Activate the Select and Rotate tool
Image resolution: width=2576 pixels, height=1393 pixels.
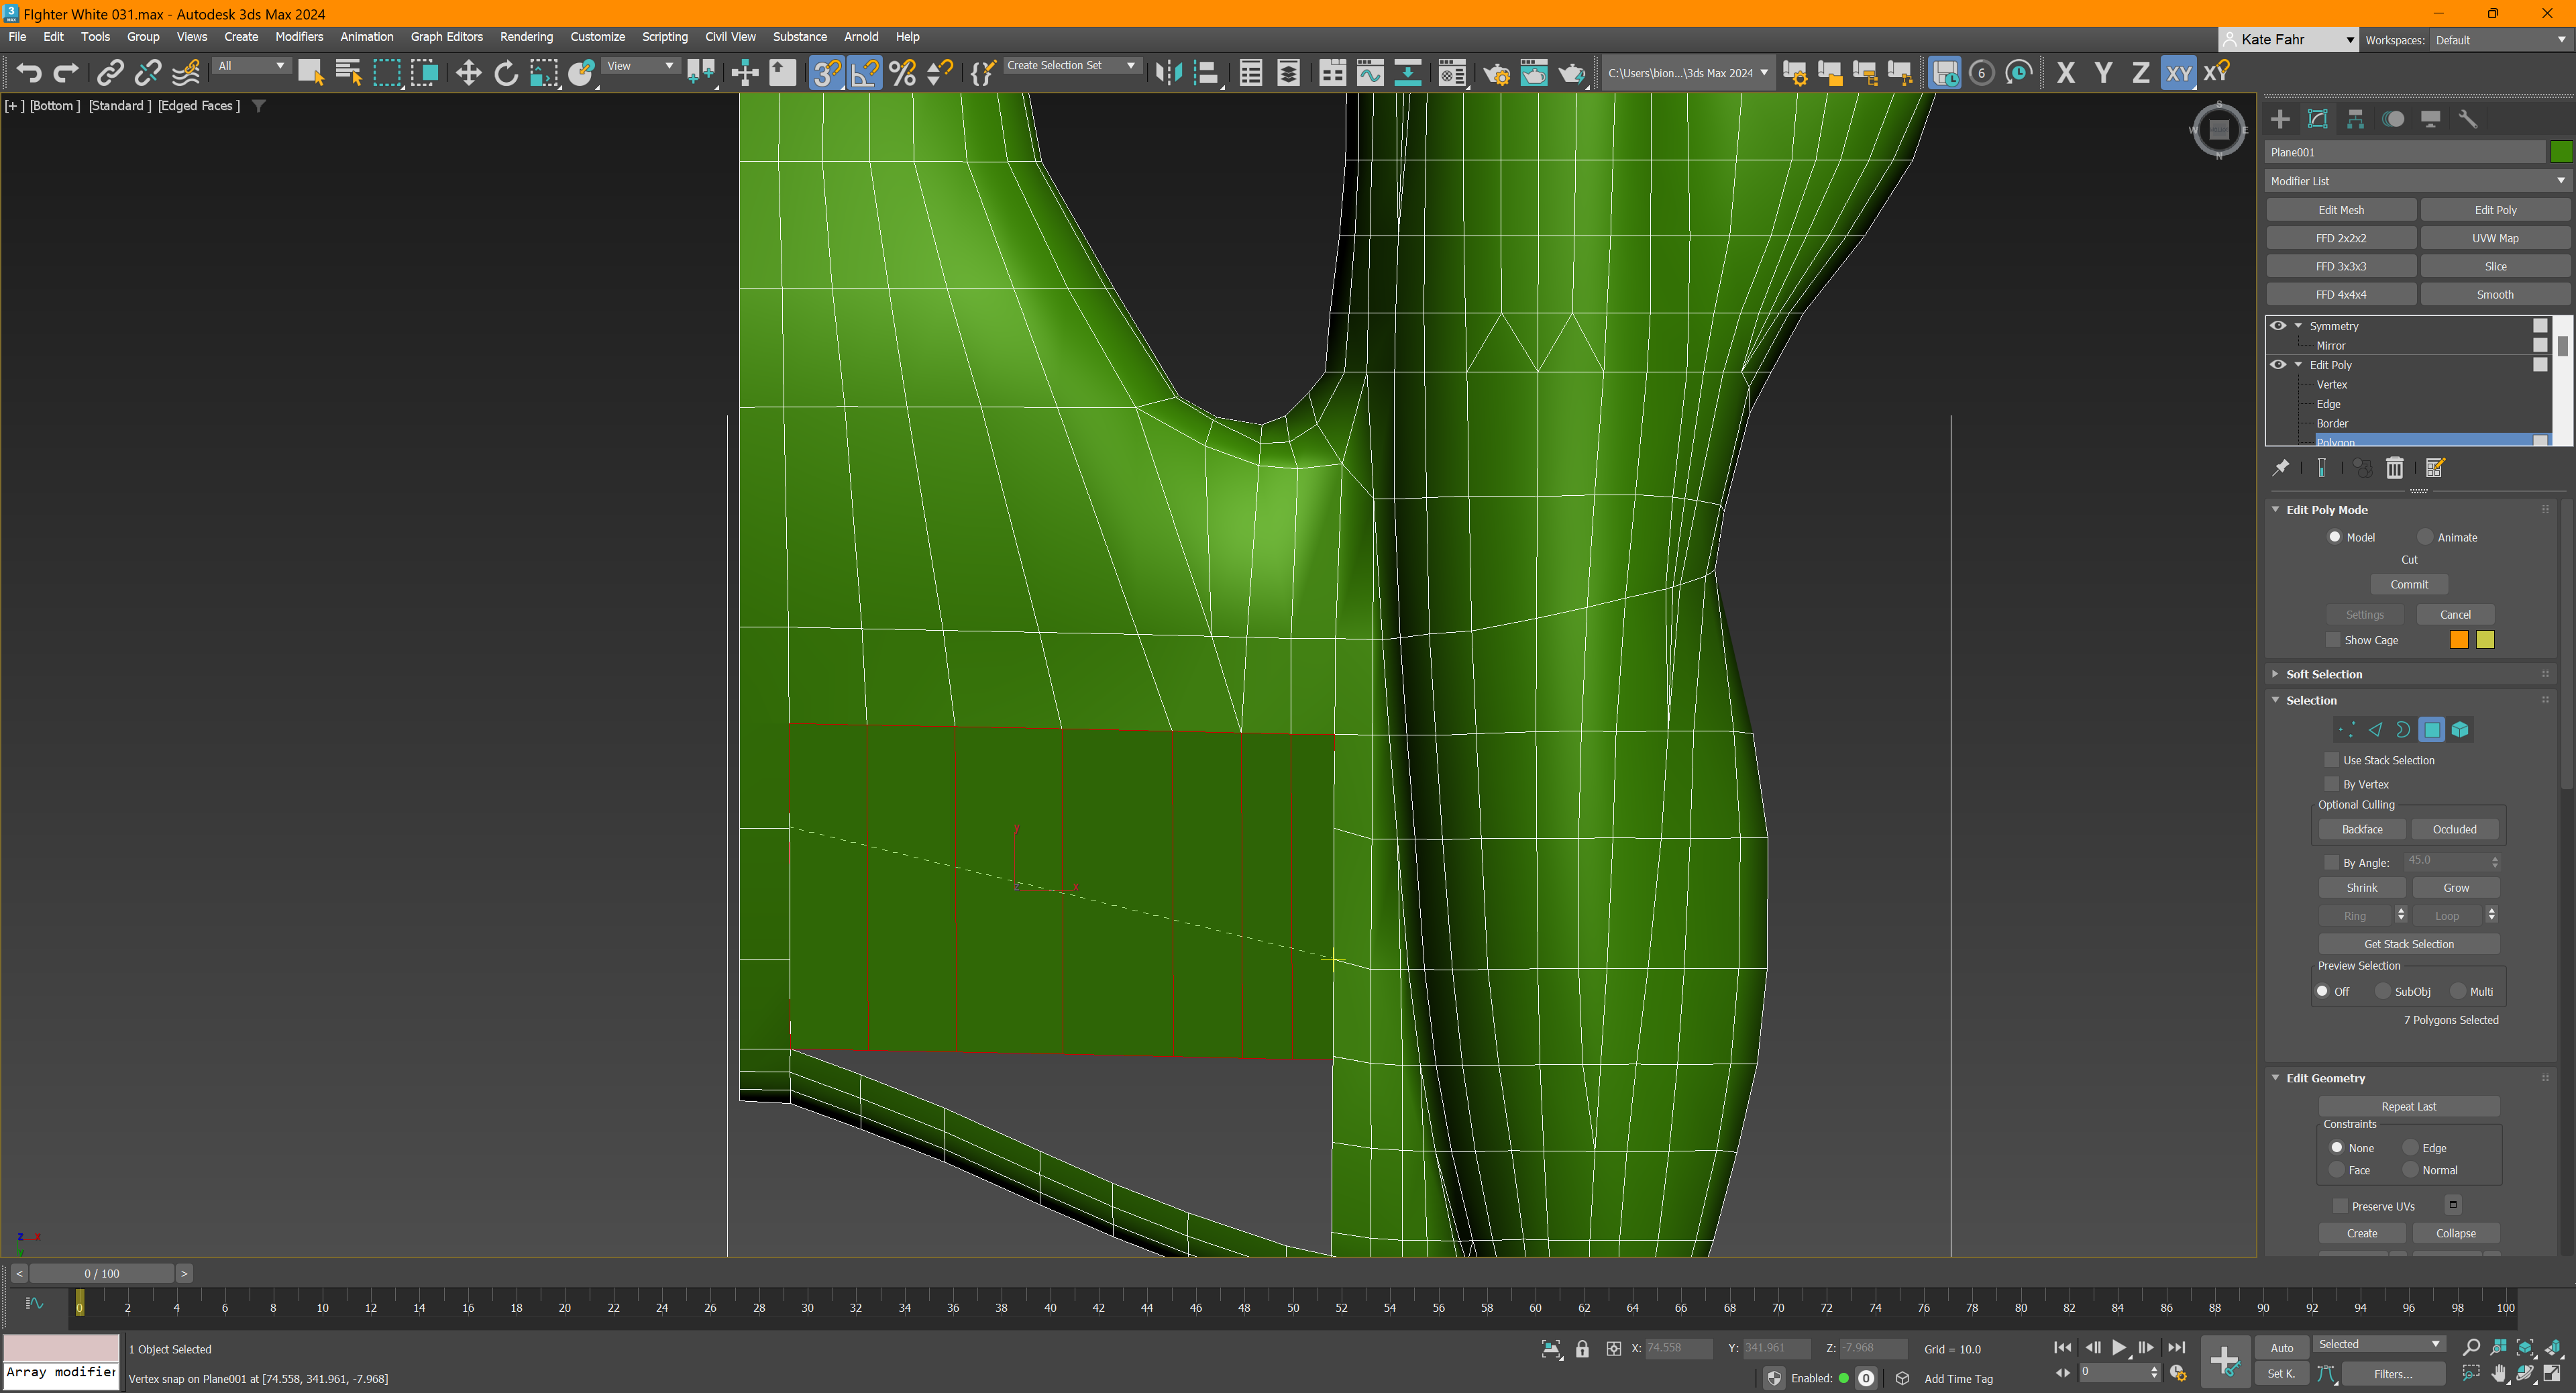coord(506,72)
